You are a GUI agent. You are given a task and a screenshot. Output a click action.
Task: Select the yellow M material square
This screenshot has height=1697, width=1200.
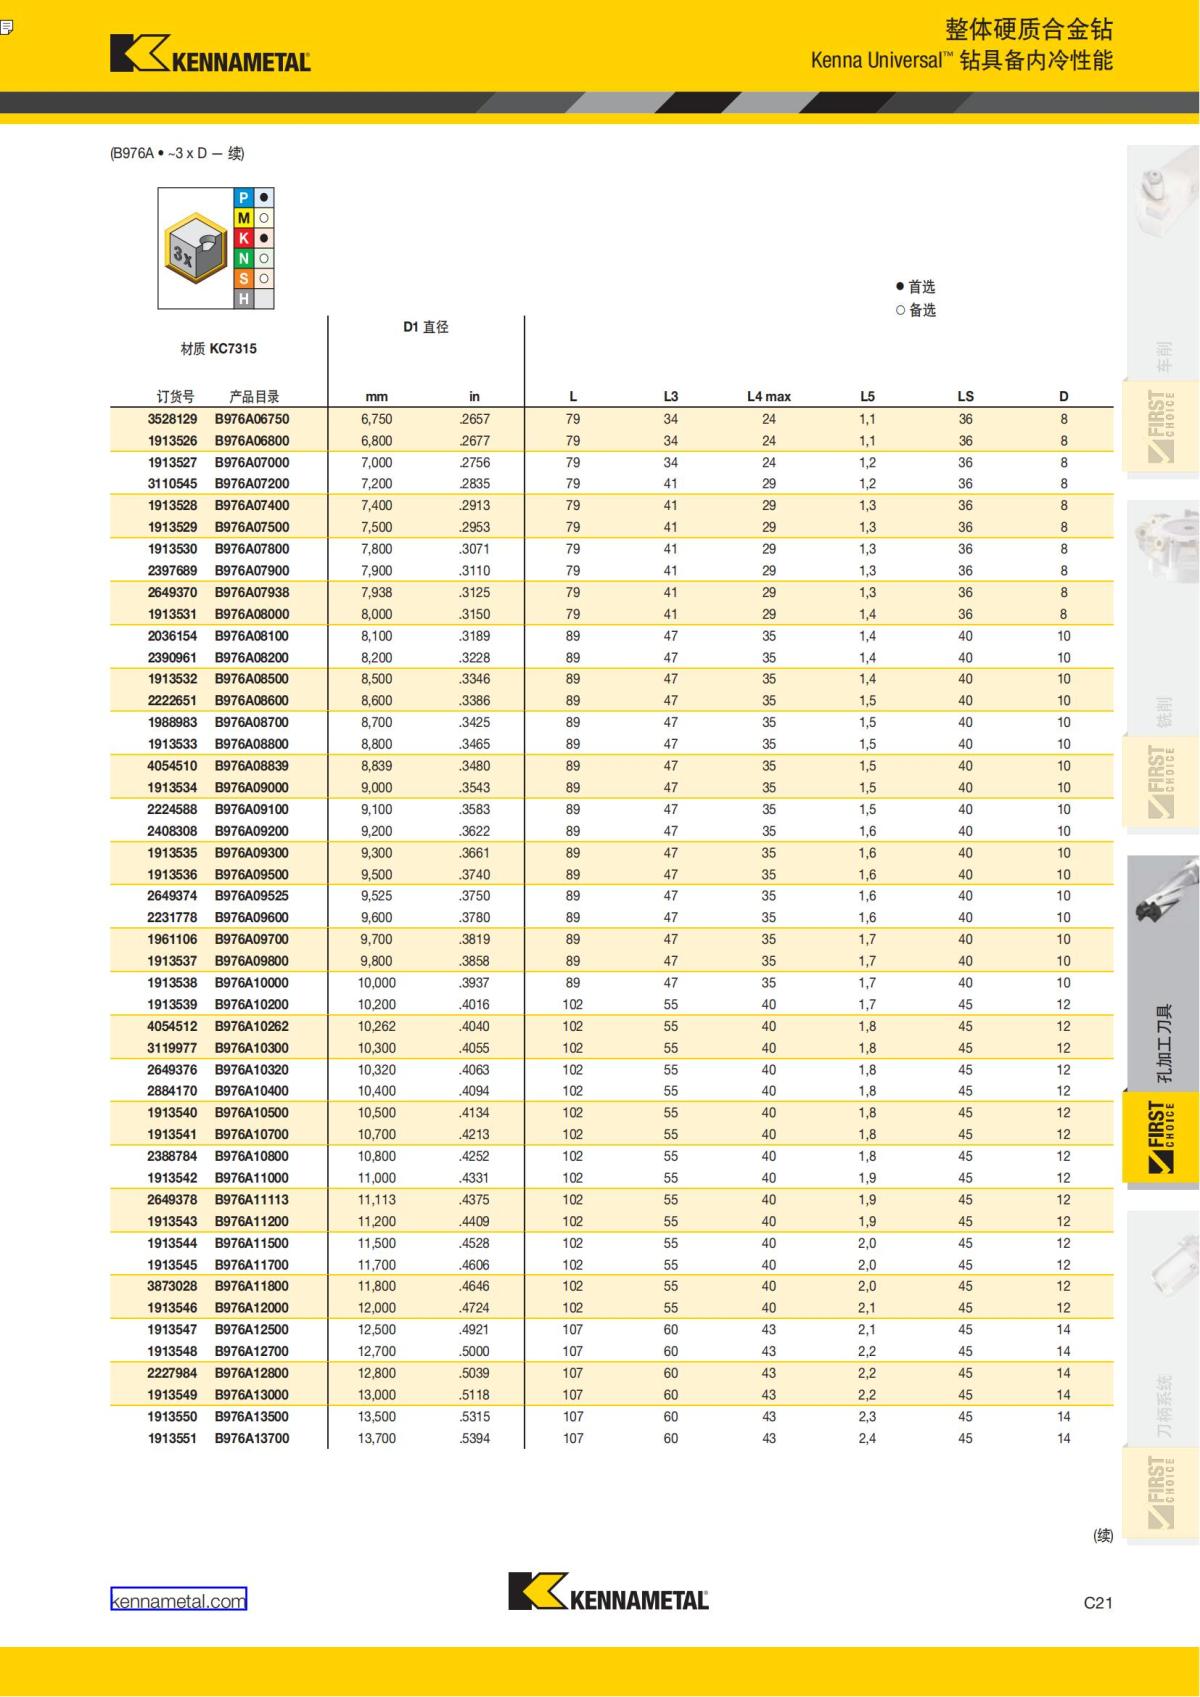(244, 218)
